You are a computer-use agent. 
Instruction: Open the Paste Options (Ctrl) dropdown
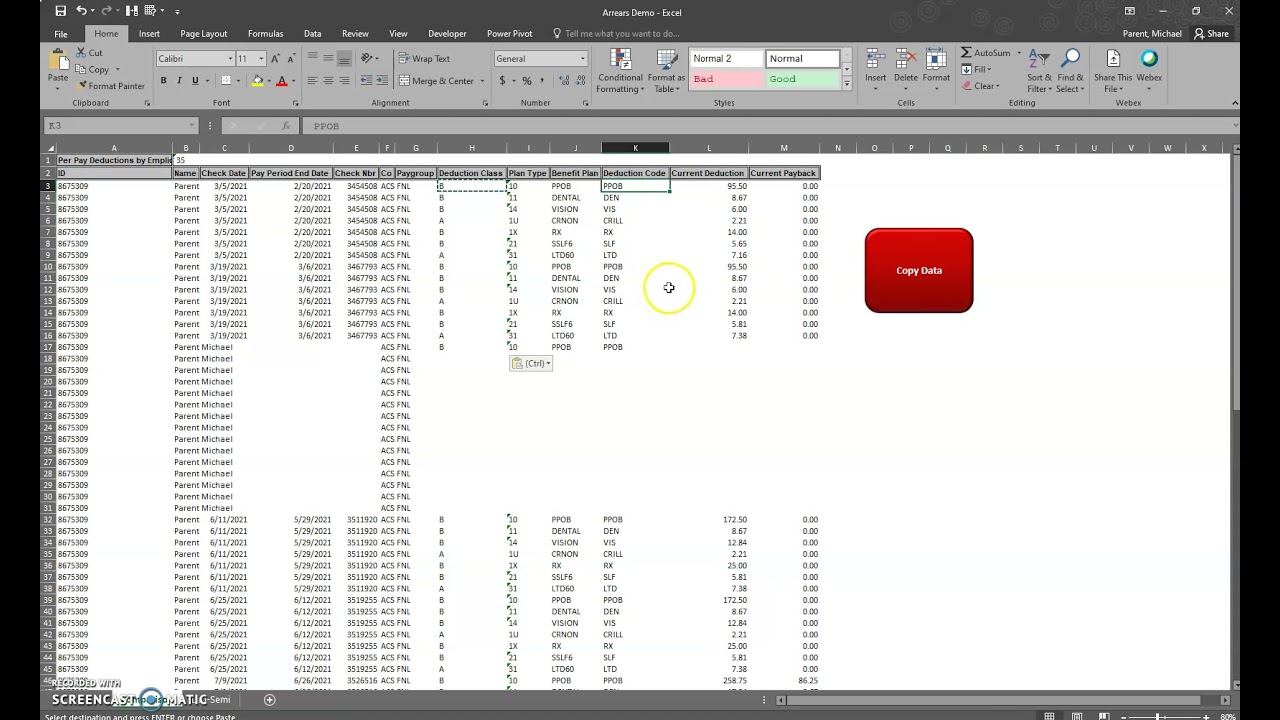531,363
